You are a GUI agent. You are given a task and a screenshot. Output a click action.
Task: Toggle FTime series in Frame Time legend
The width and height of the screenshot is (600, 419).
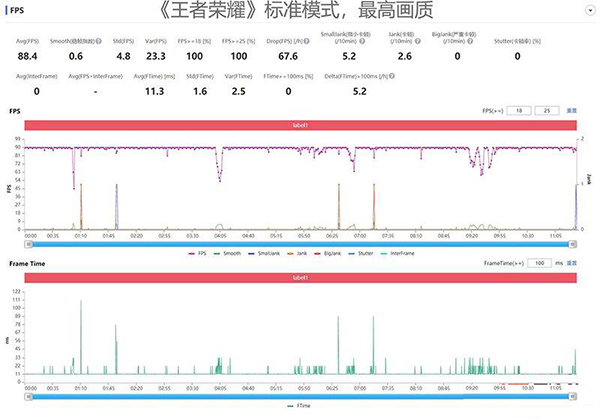click(x=299, y=406)
